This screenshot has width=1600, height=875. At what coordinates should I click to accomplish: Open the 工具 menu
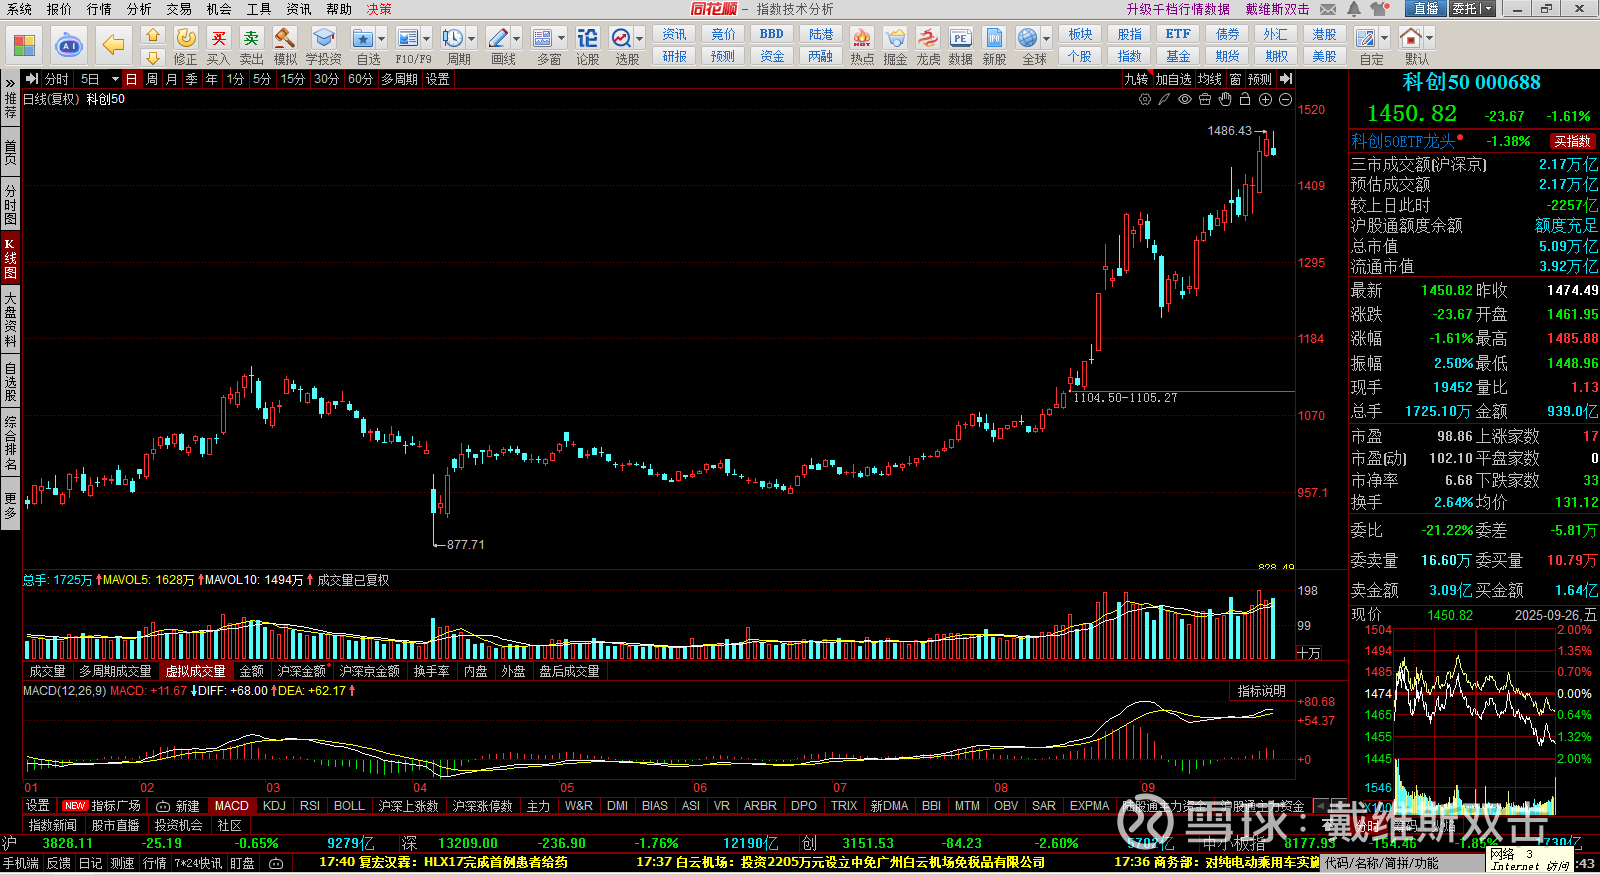[259, 9]
